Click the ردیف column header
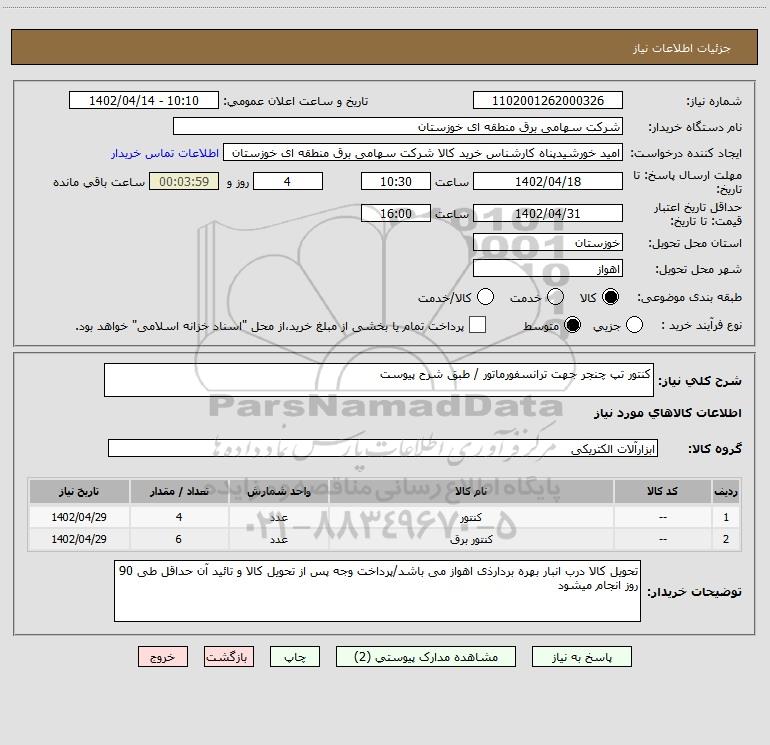The image size is (770, 745). pos(726,491)
